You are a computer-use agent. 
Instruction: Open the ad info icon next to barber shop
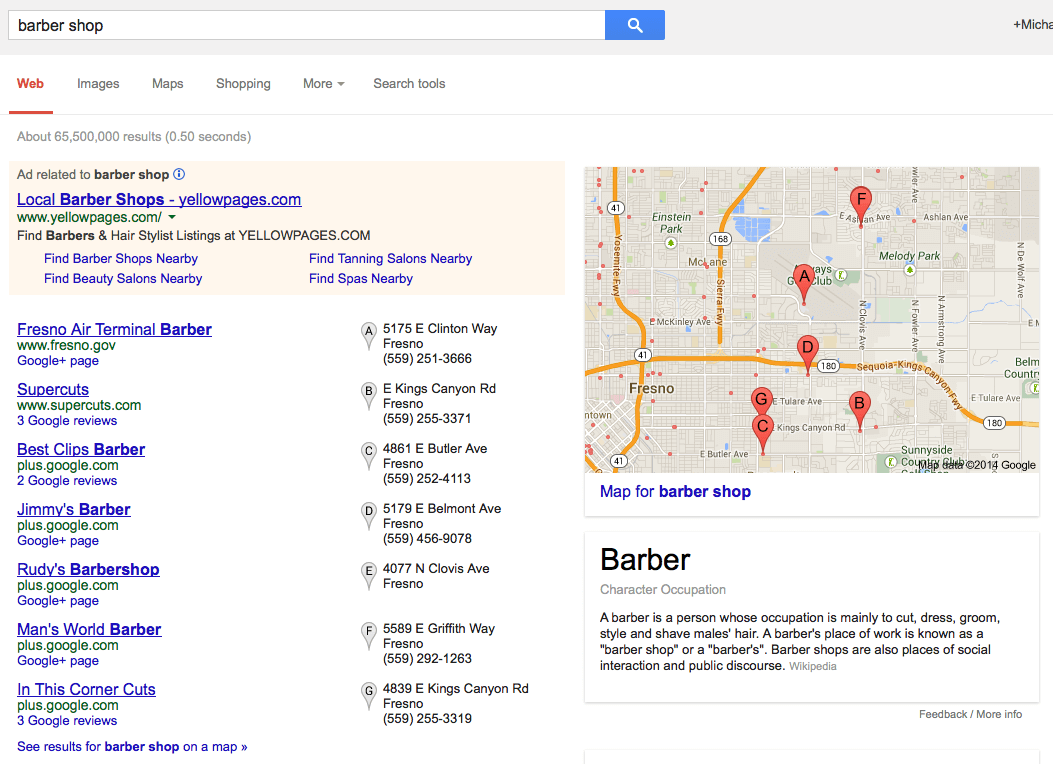tap(179, 174)
